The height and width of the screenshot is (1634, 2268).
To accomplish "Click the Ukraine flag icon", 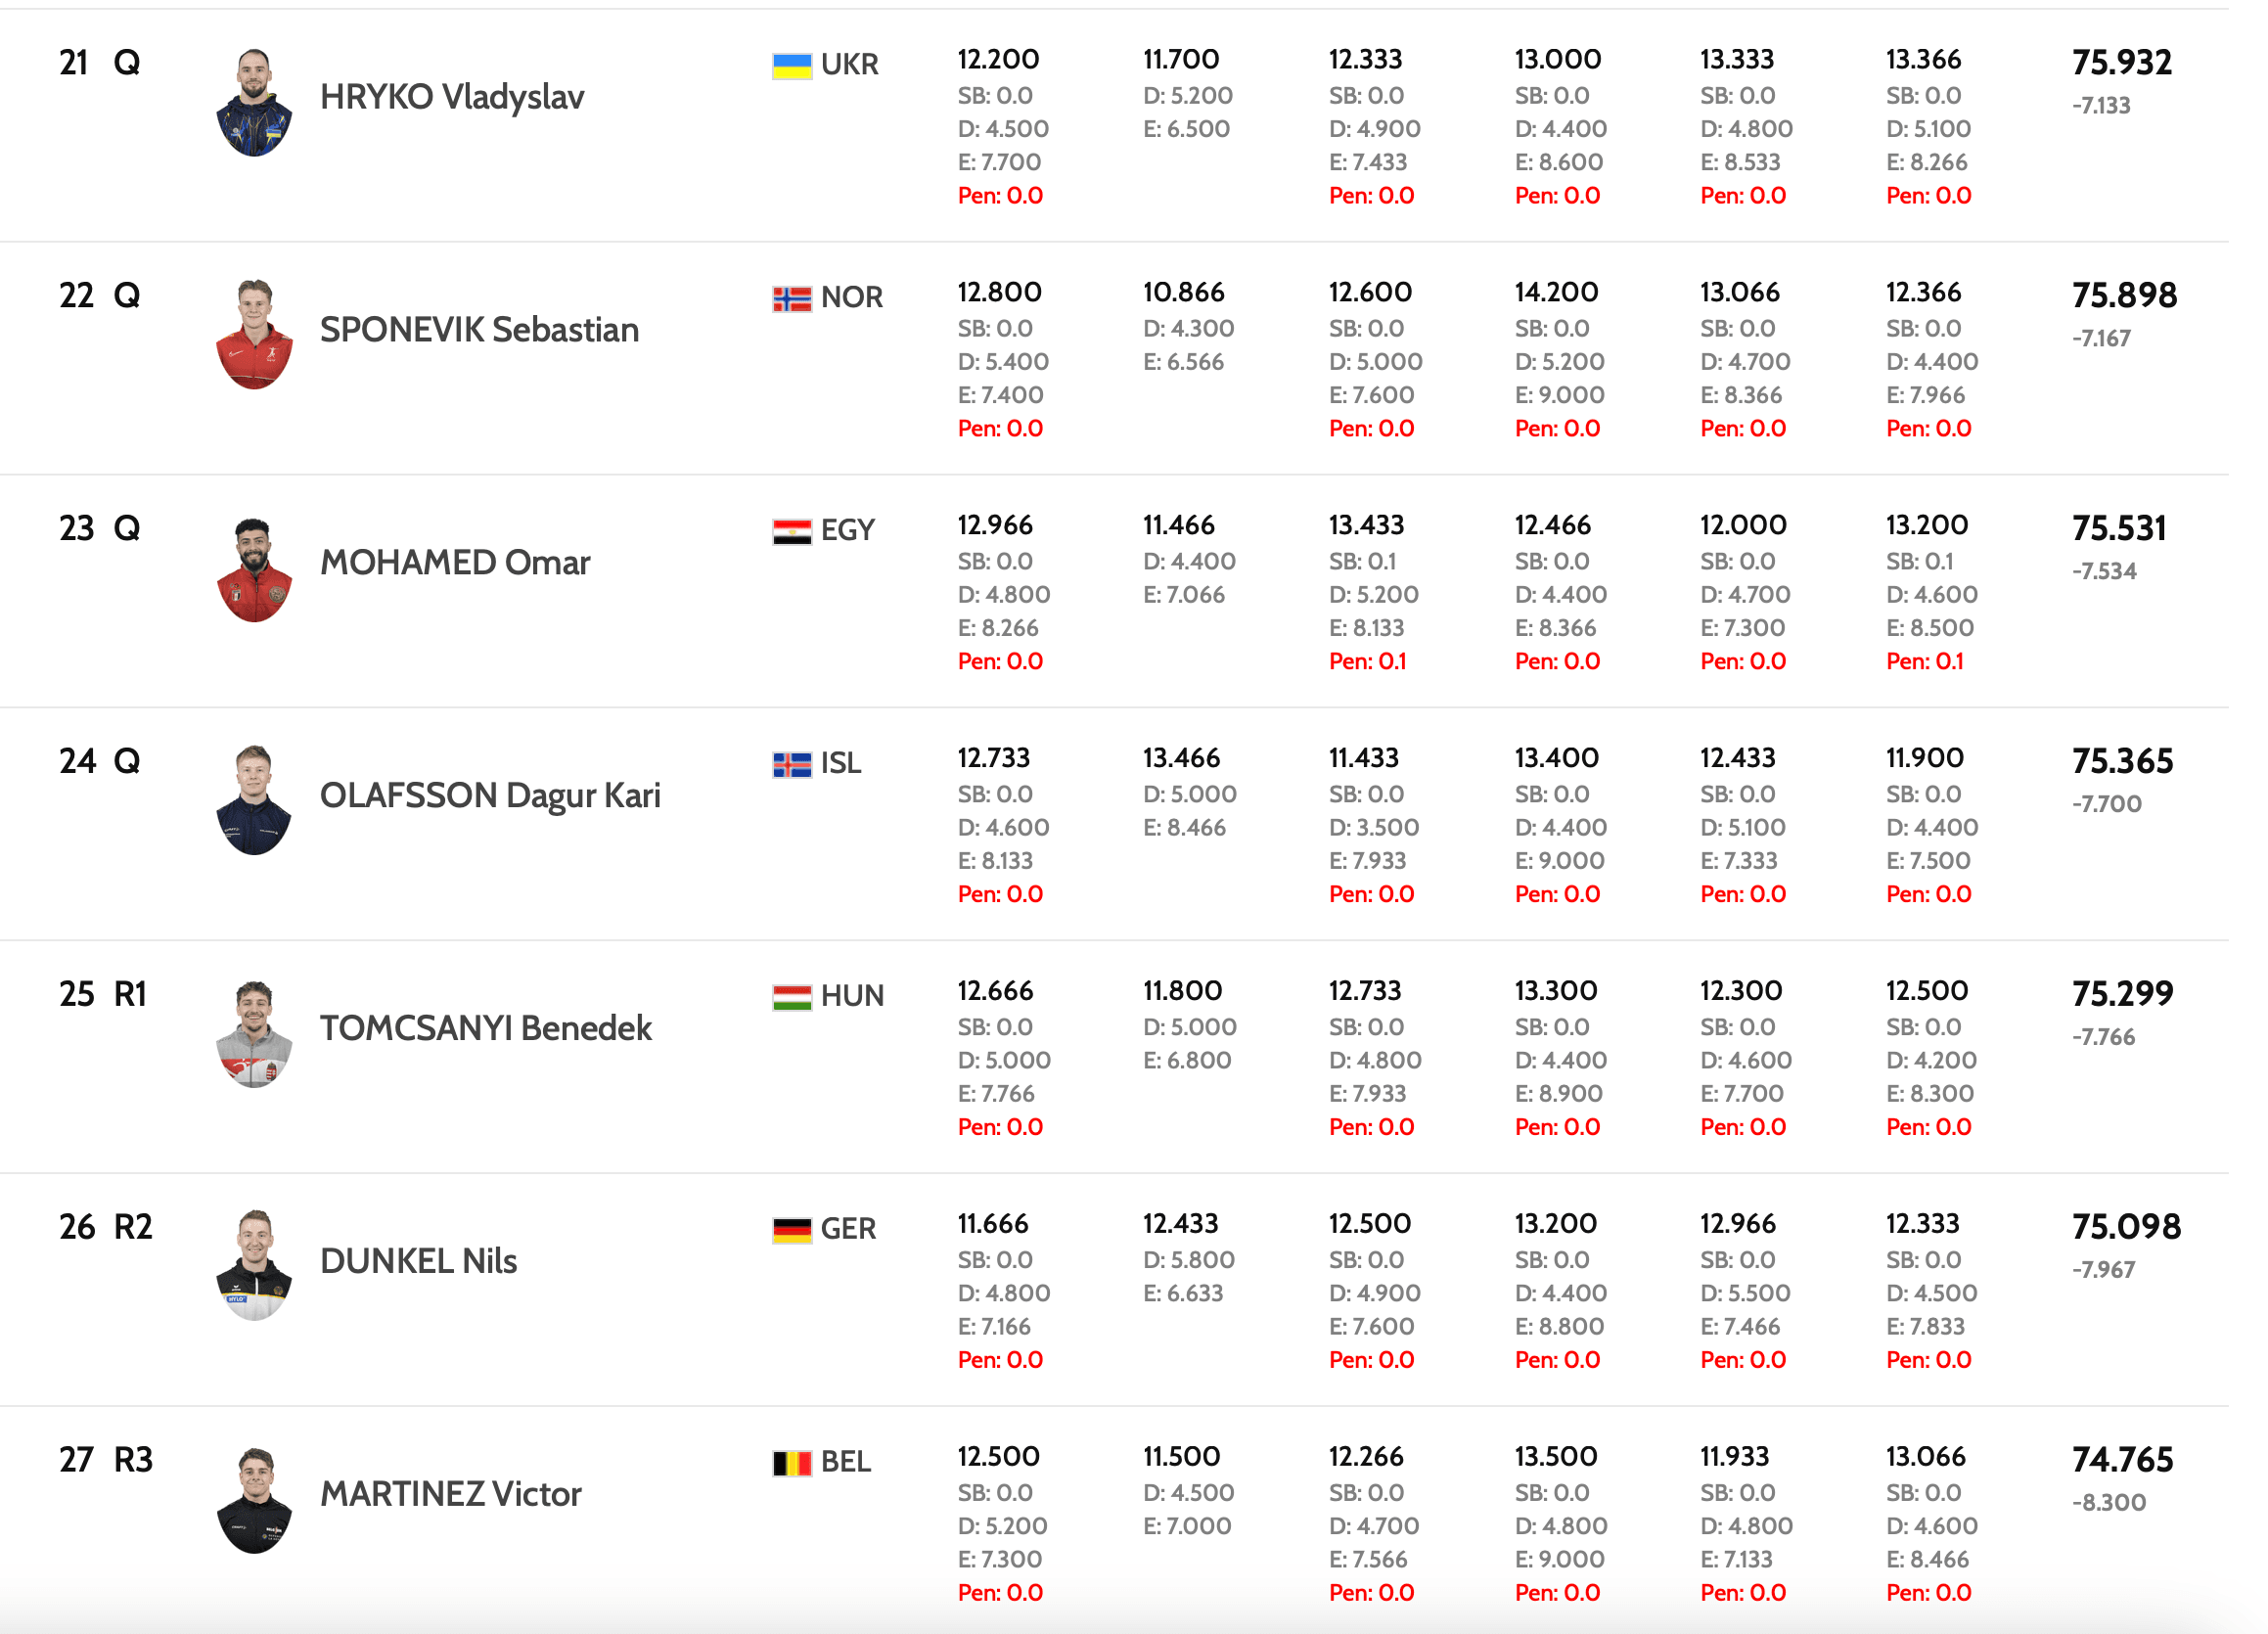I will [791, 66].
